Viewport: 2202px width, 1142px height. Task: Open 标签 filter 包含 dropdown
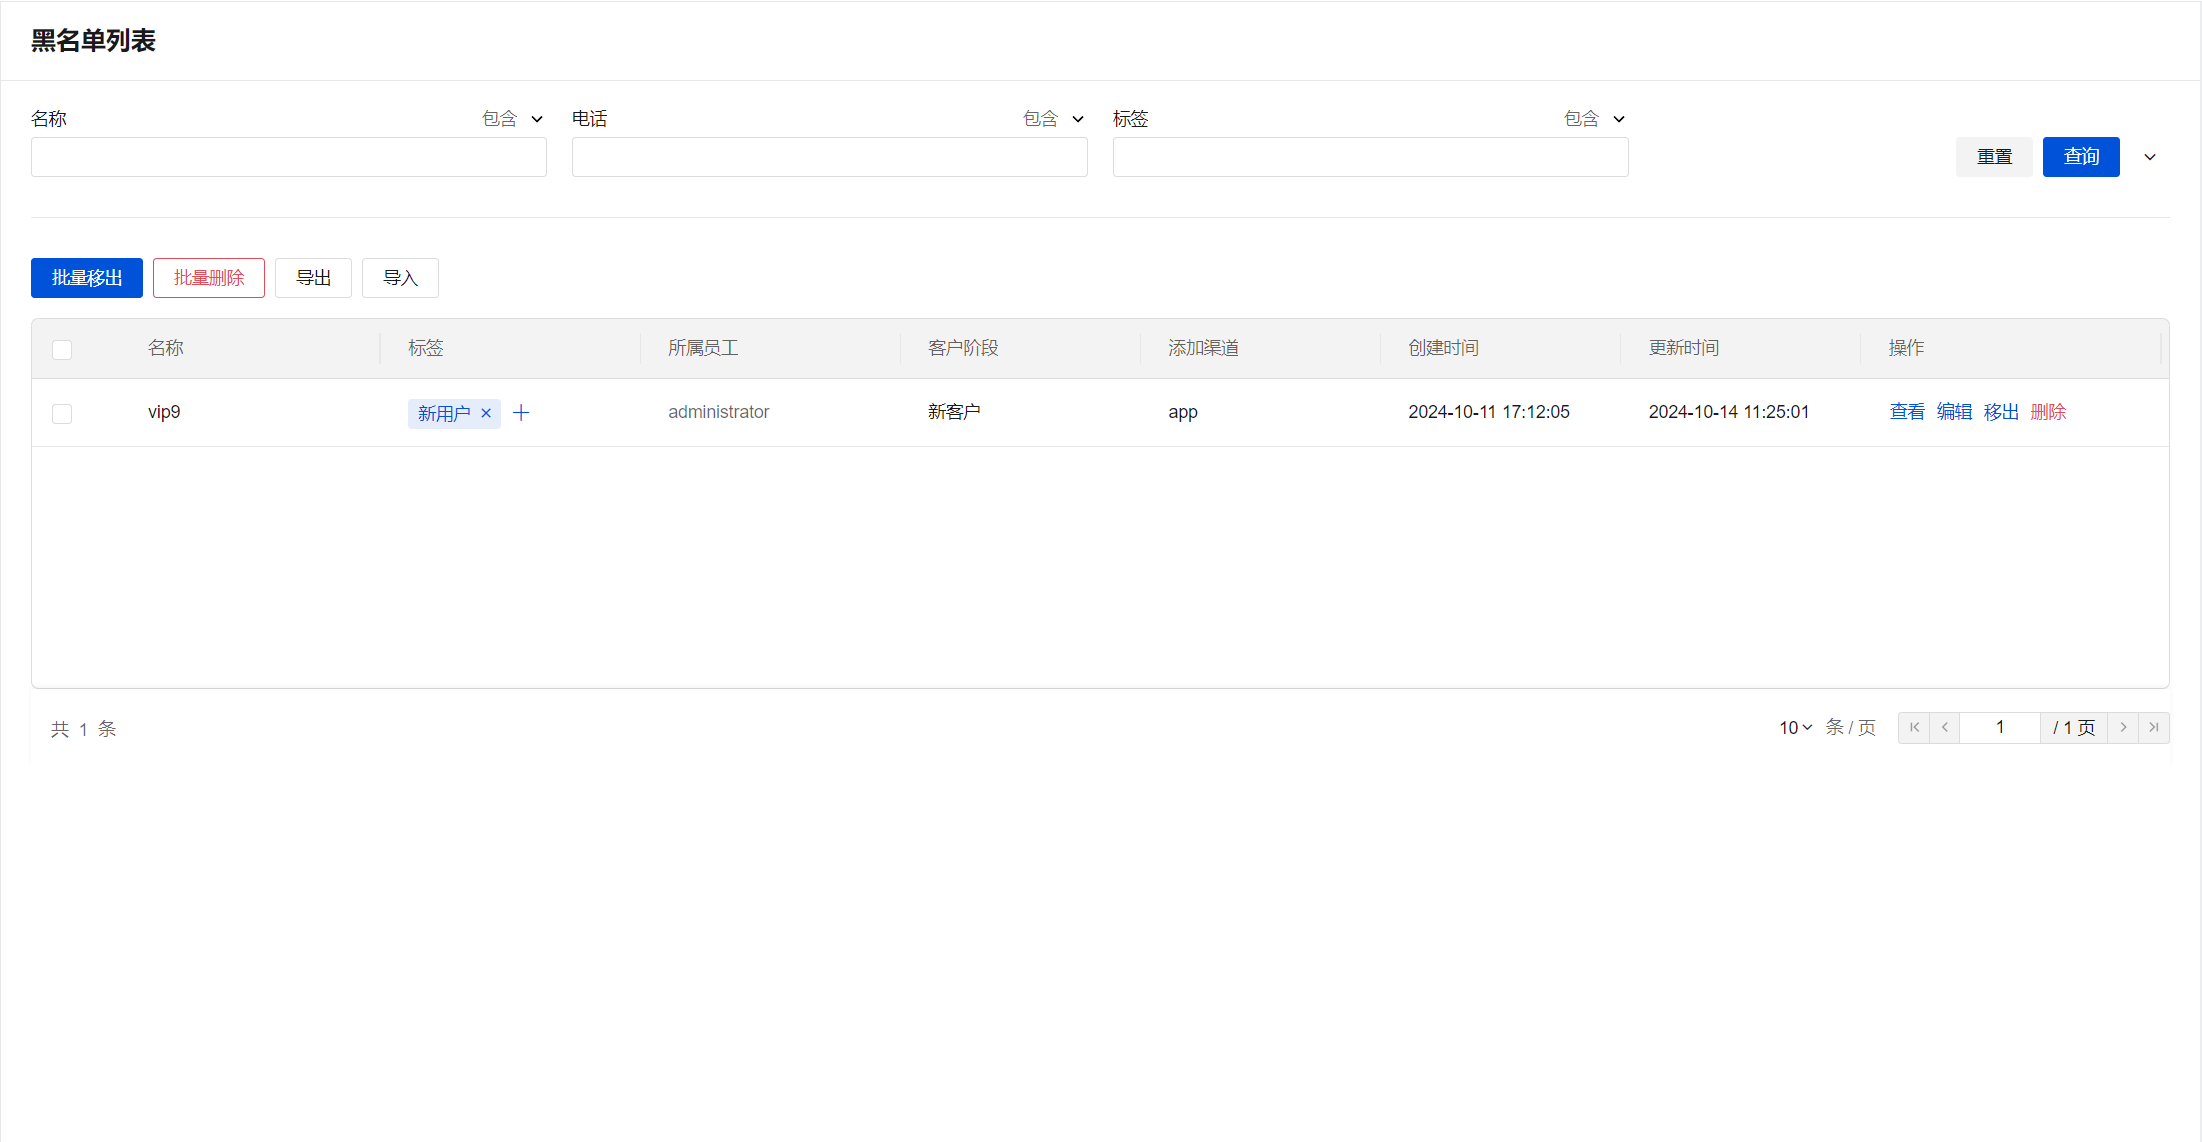[x=1595, y=119]
